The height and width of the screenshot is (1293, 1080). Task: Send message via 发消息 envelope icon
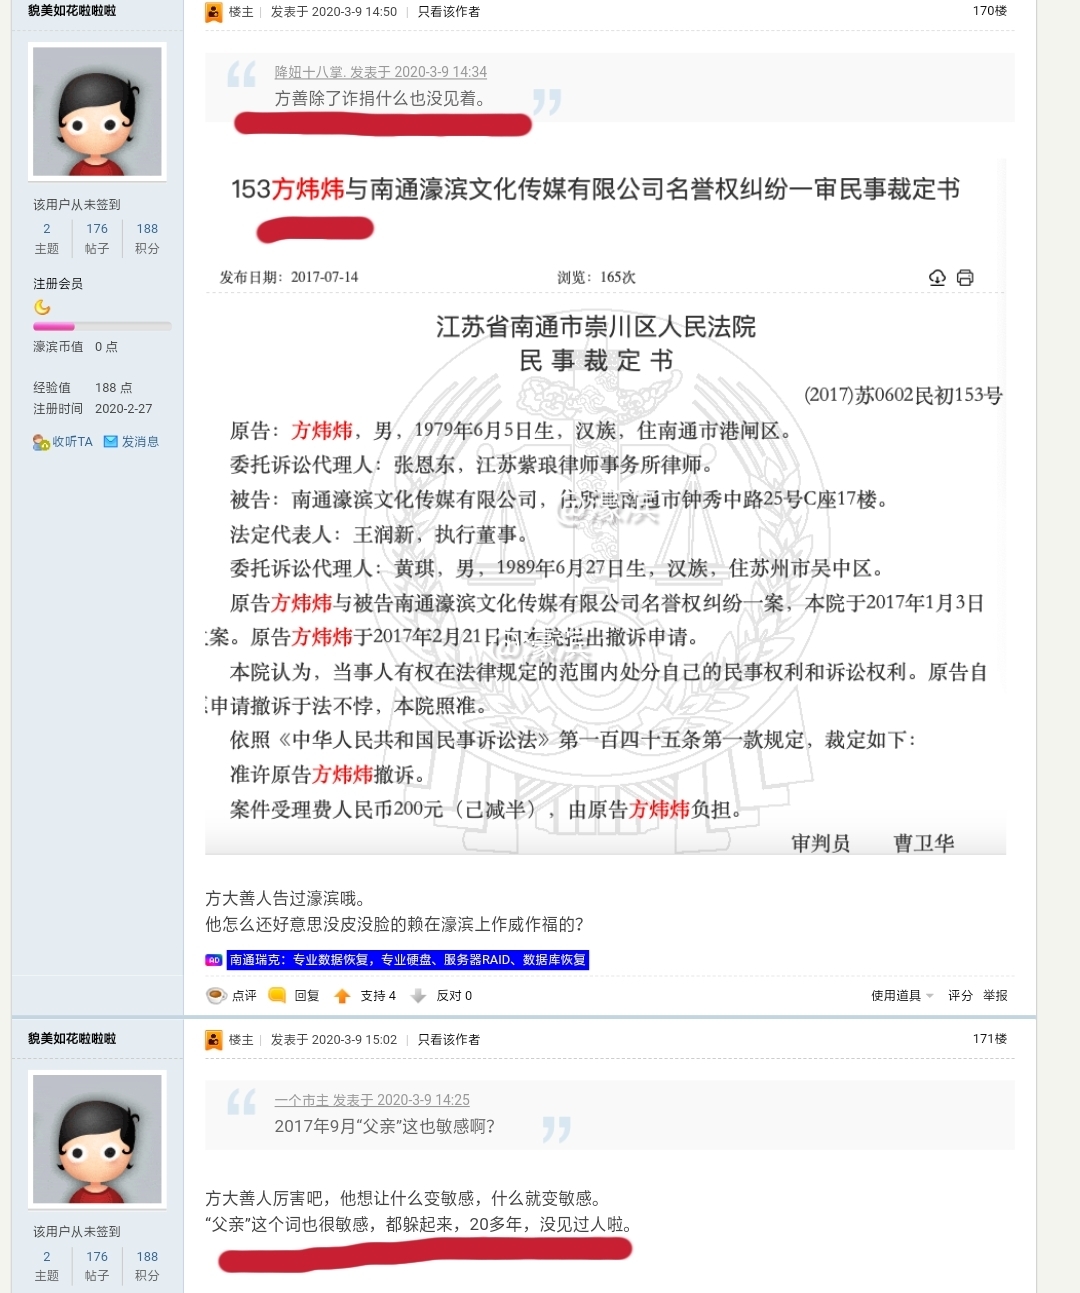pos(111,441)
